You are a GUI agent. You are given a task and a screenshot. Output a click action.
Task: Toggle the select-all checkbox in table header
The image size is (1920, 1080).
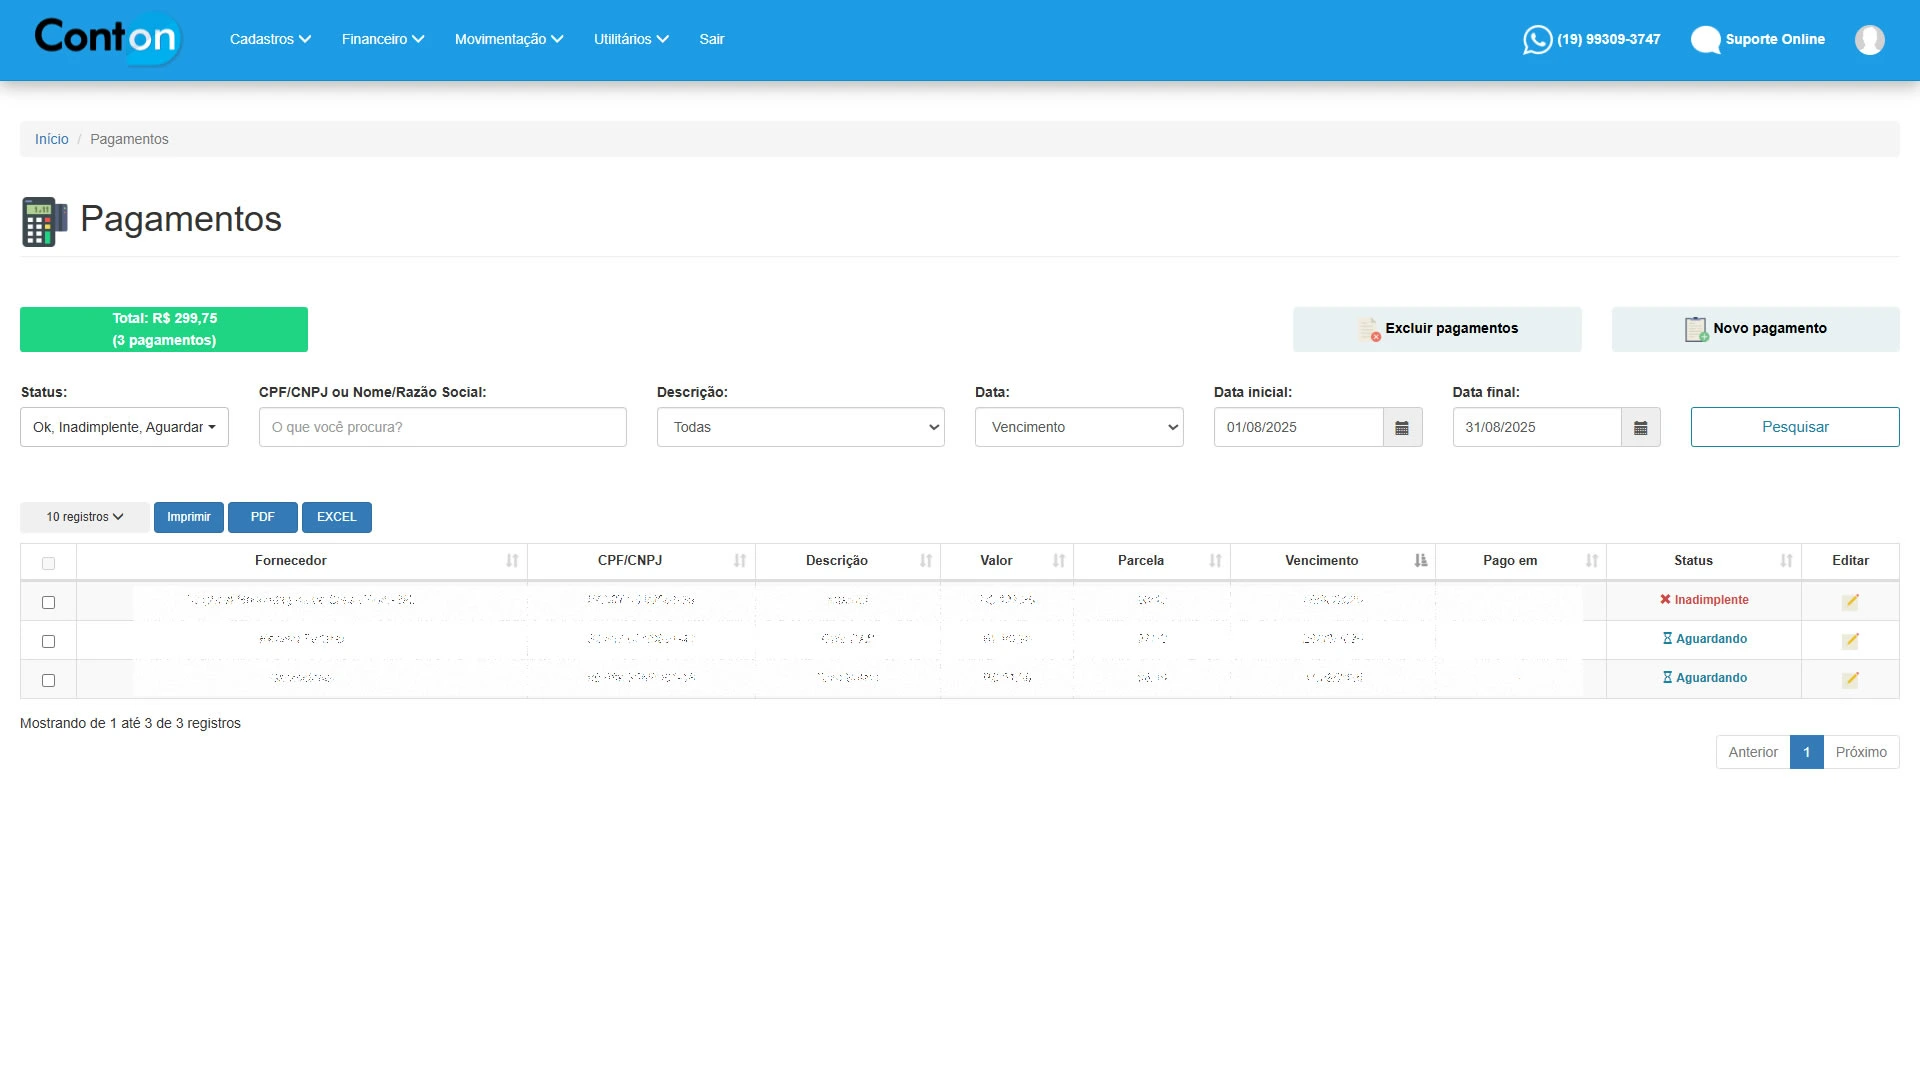(x=48, y=563)
